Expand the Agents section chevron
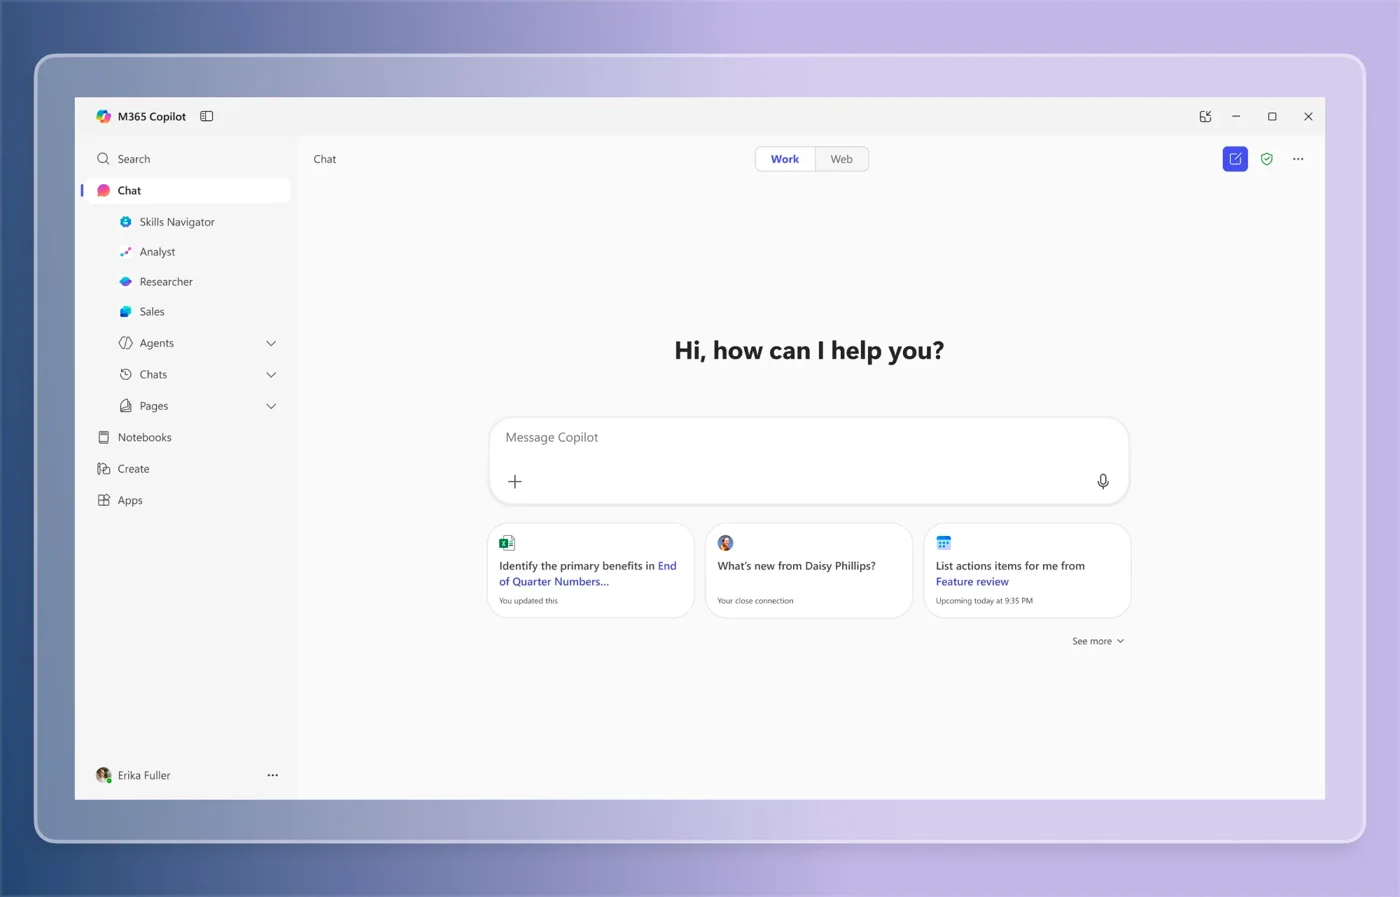The image size is (1400, 897). click(x=271, y=343)
